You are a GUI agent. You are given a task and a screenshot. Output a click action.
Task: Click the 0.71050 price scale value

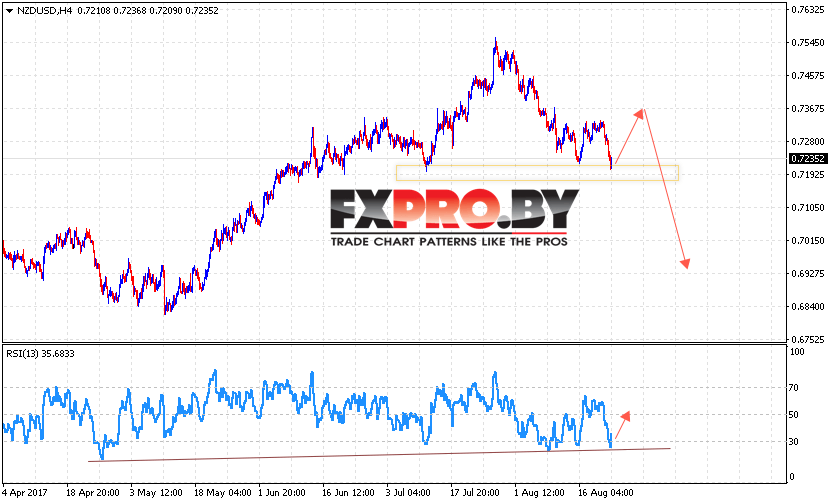pyautogui.click(x=808, y=207)
